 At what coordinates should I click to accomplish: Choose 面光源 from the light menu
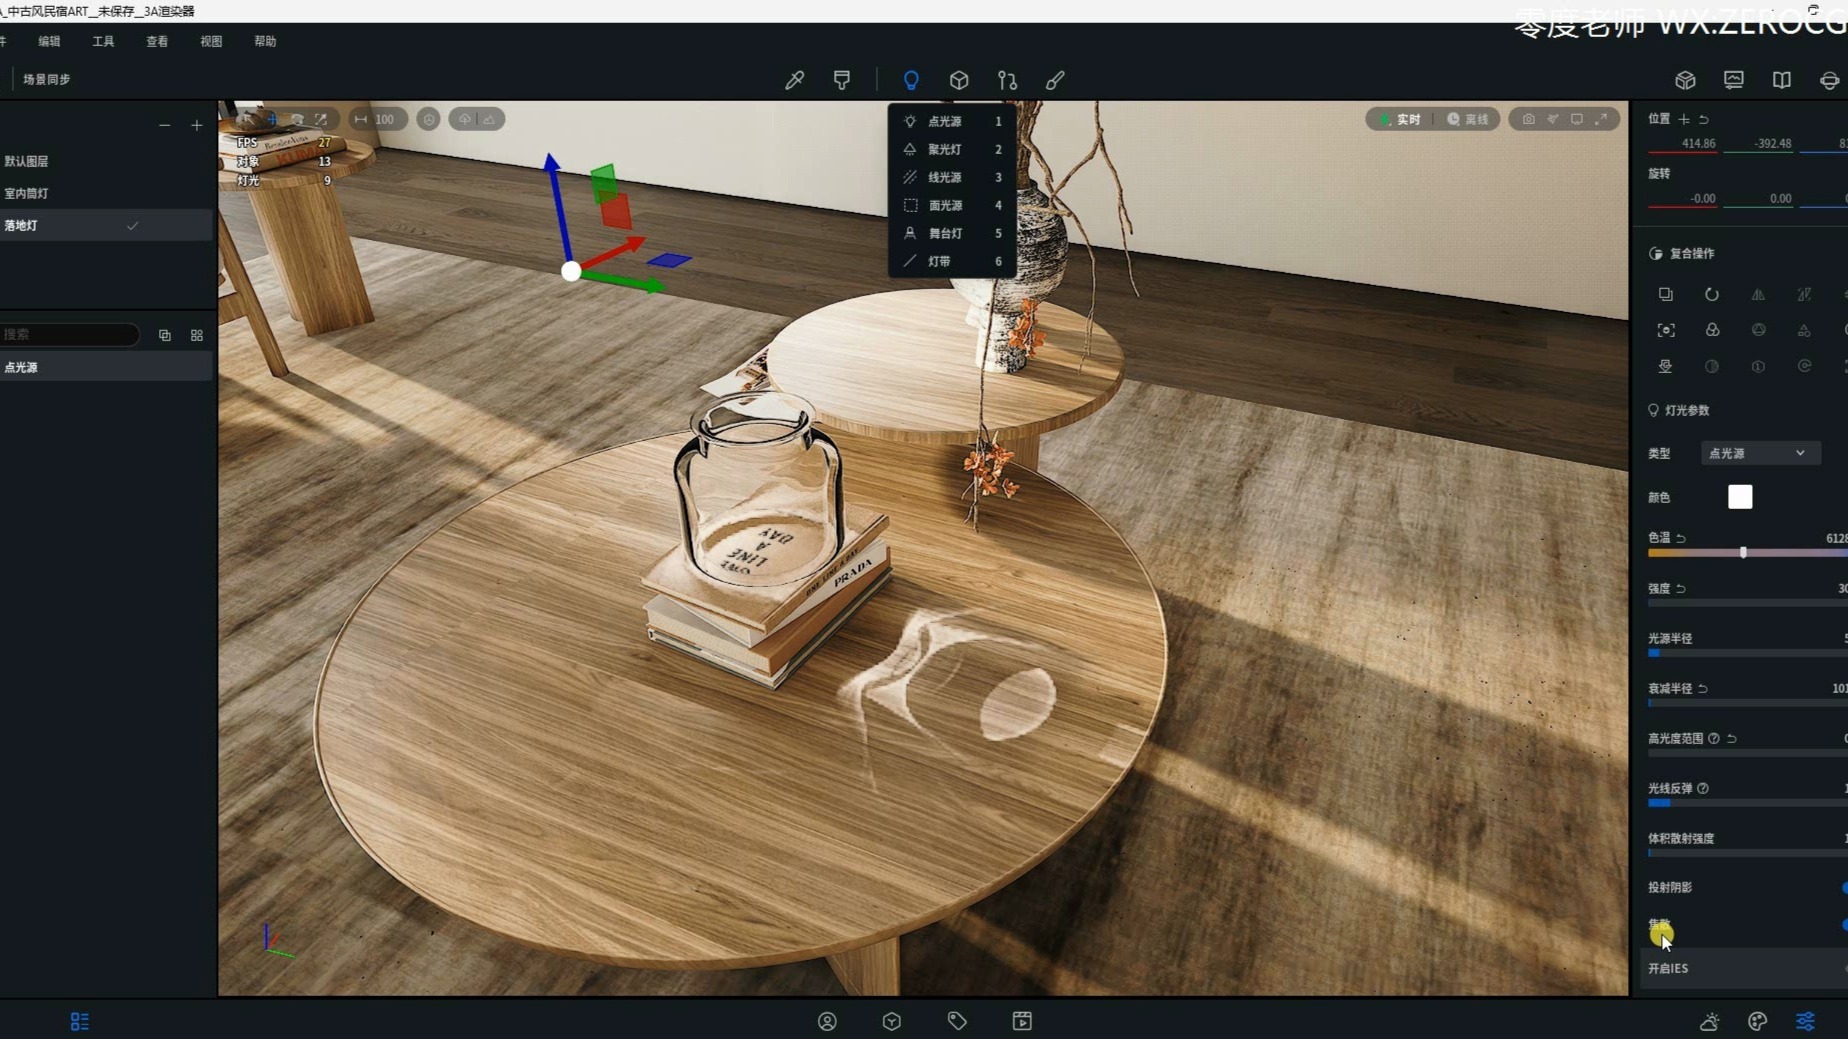[x=944, y=205]
